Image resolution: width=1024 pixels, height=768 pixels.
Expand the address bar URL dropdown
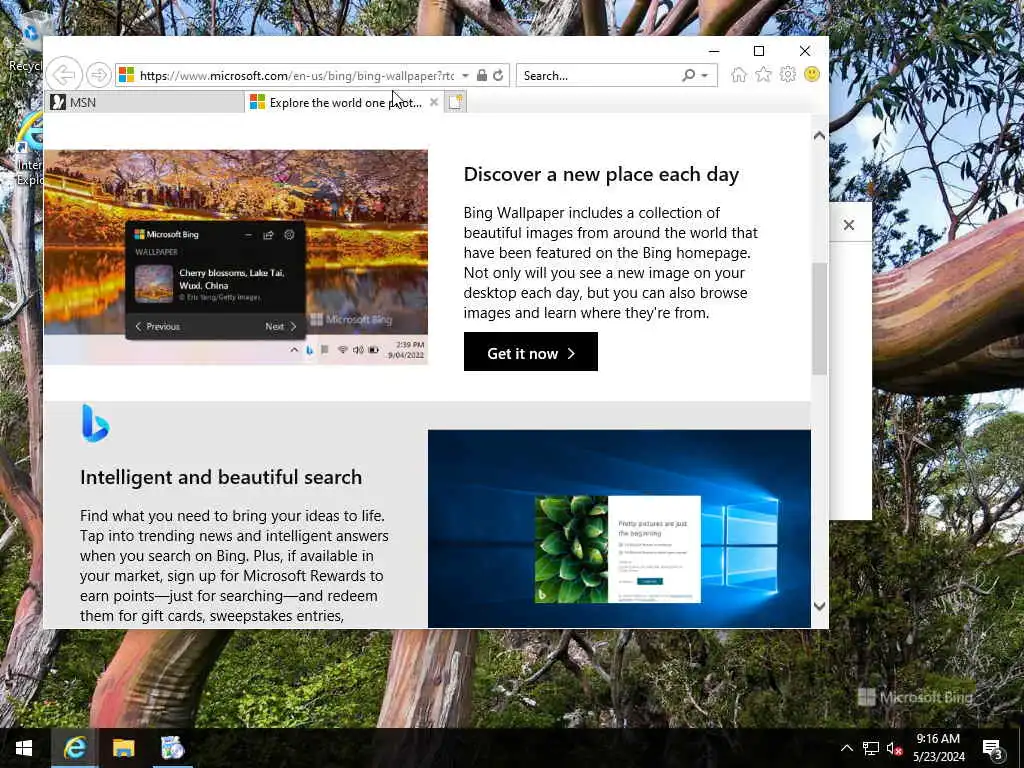click(x=465, y=76)
